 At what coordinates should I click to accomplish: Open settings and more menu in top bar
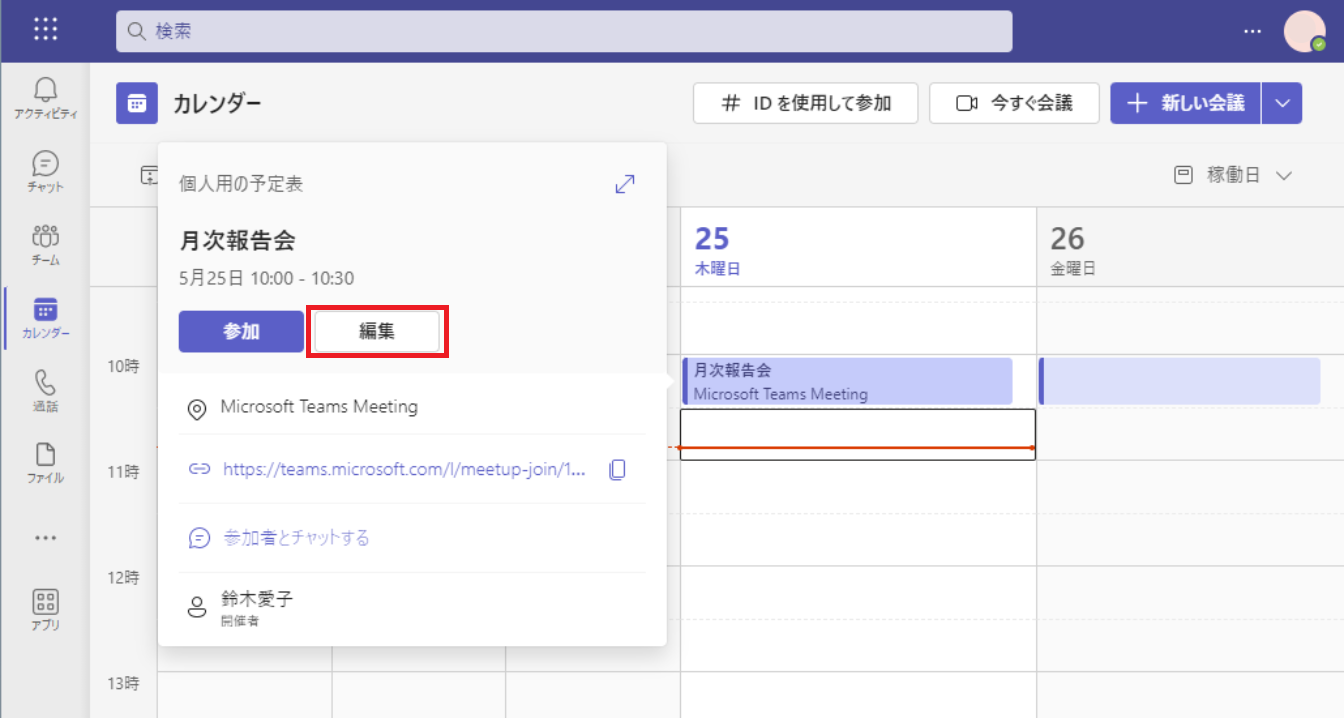tap(1253, 31)
